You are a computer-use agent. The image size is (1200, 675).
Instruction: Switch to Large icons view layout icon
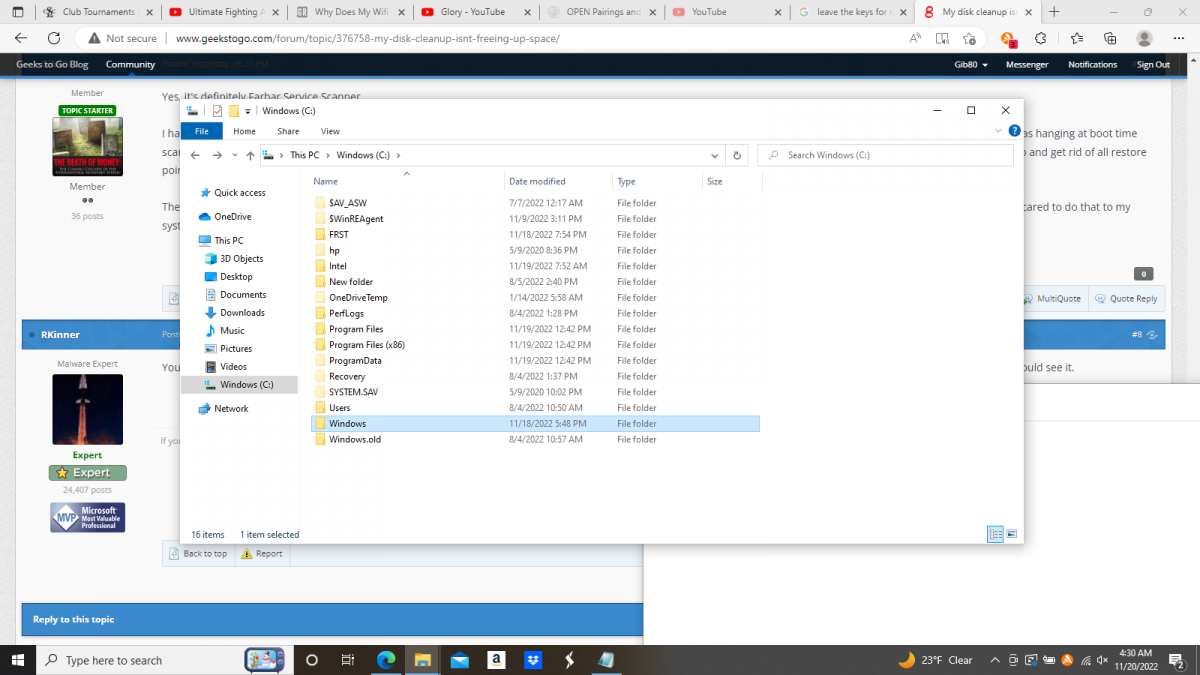click(1011, 534)
